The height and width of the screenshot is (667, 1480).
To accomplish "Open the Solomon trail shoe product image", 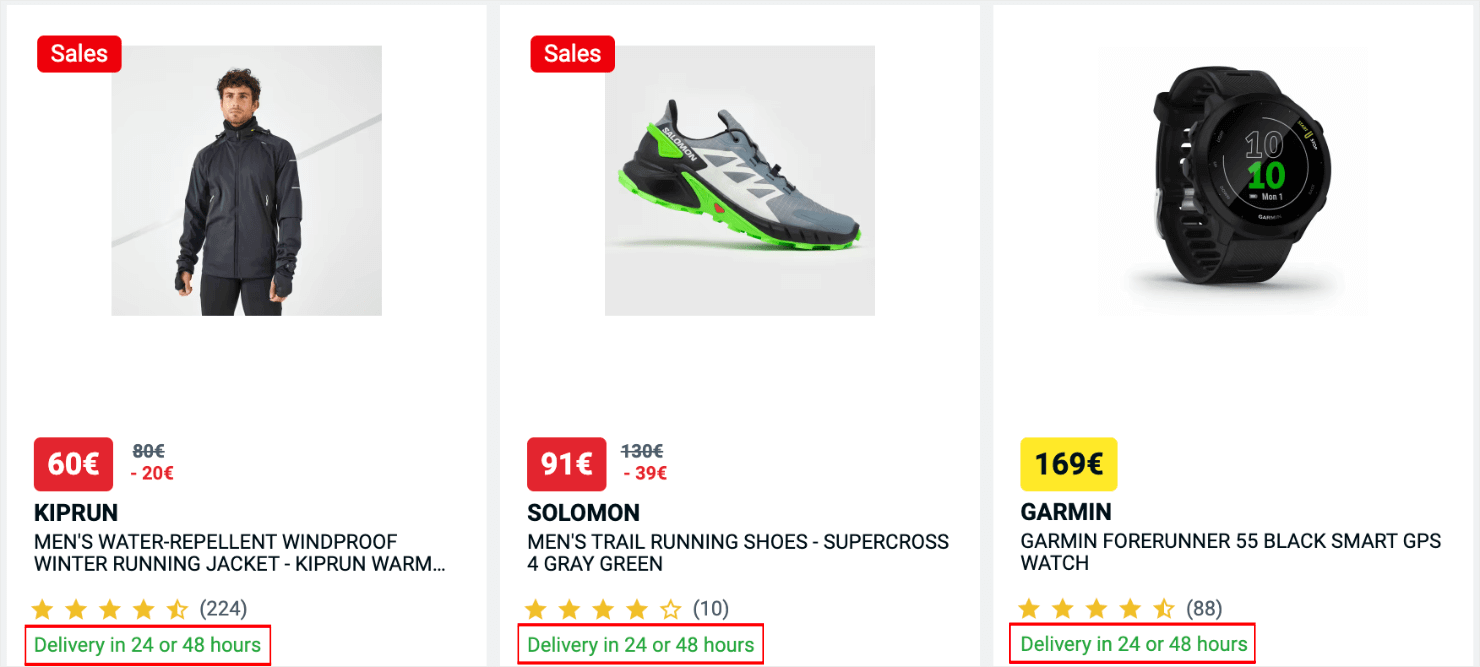I will point(739,181).
